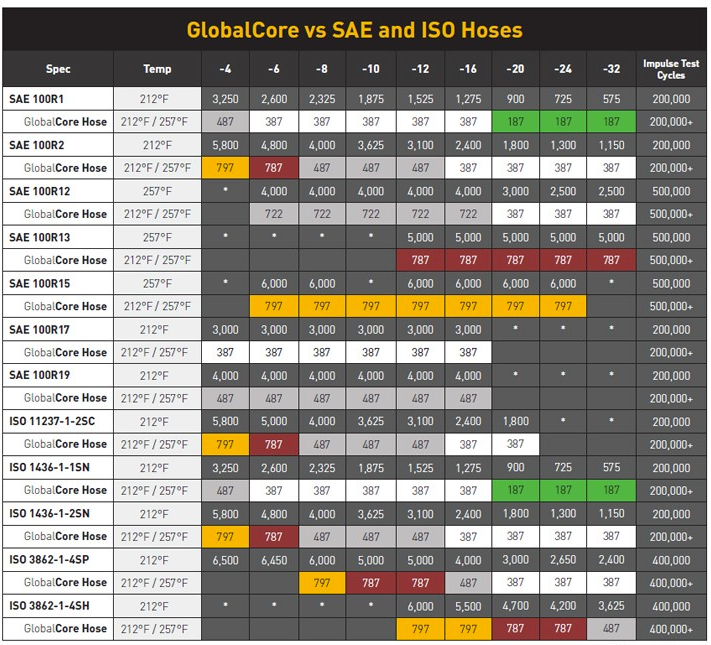The width and height of the screenshot is (711, 645).
Task: Click '387' under -20 below ISO 11237-1-2SC
Action: [x=515, y=444]
